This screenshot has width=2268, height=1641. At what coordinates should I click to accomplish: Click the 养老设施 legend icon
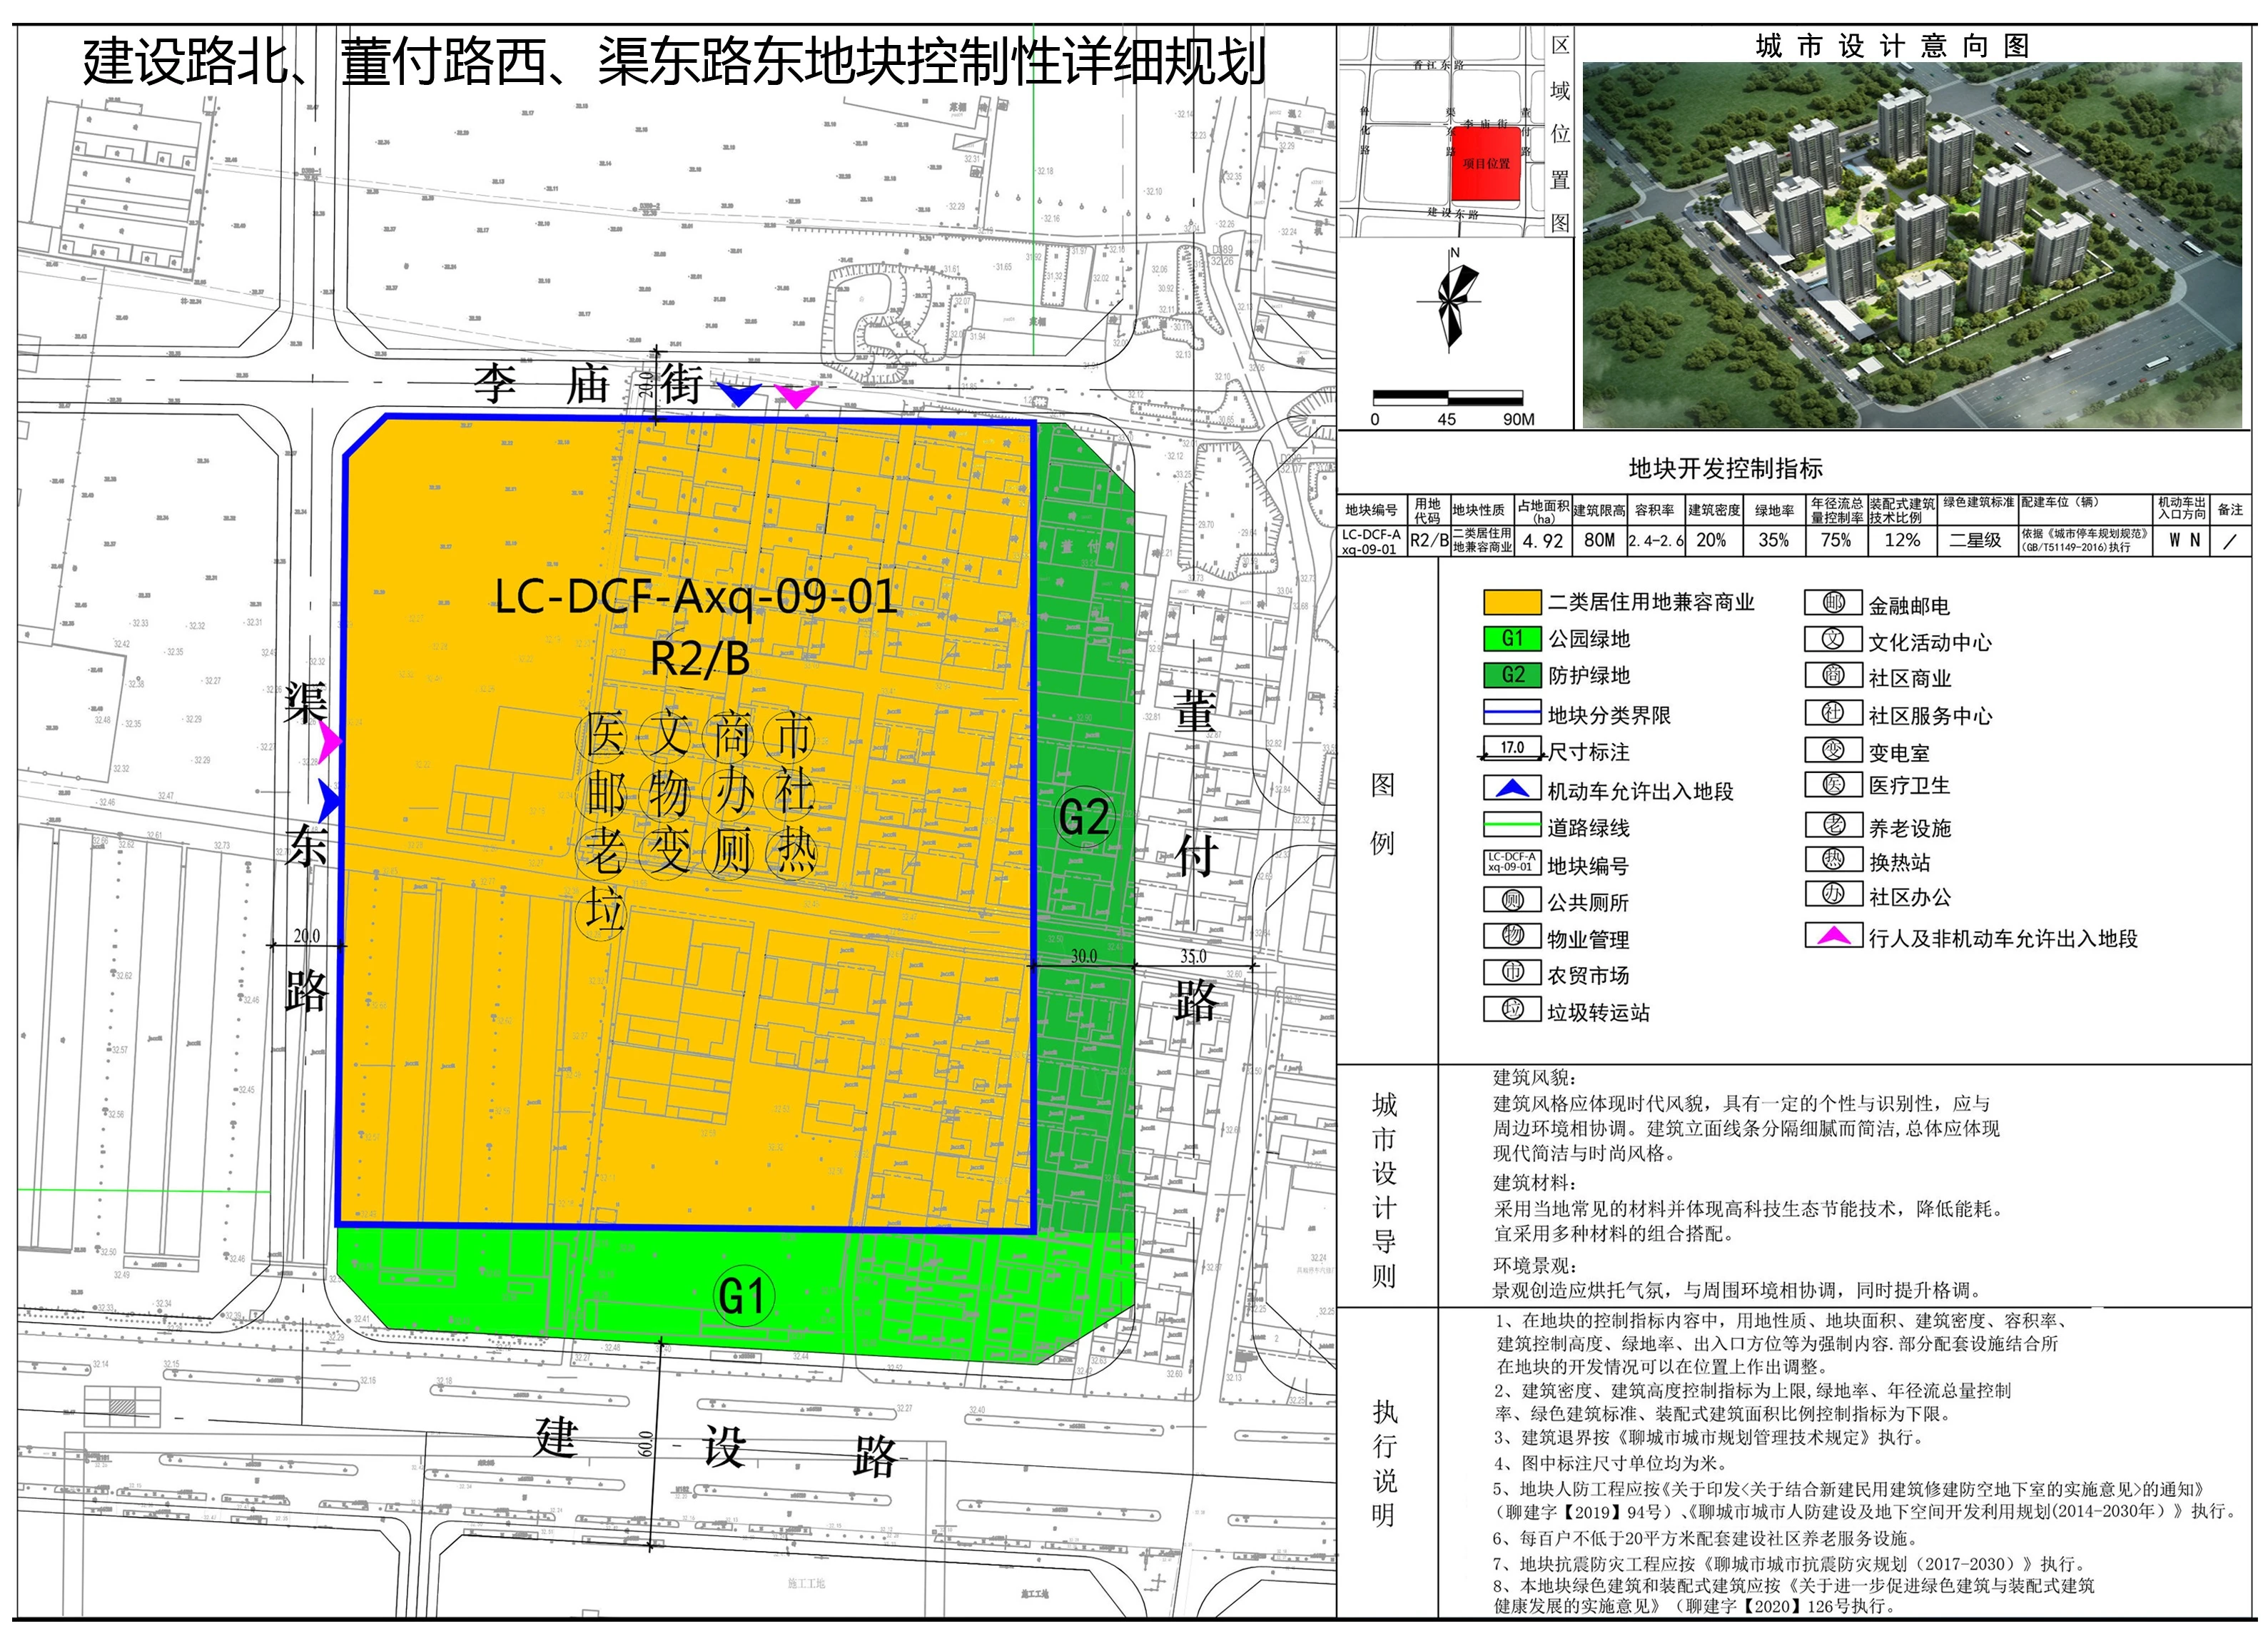[1833, 825]
